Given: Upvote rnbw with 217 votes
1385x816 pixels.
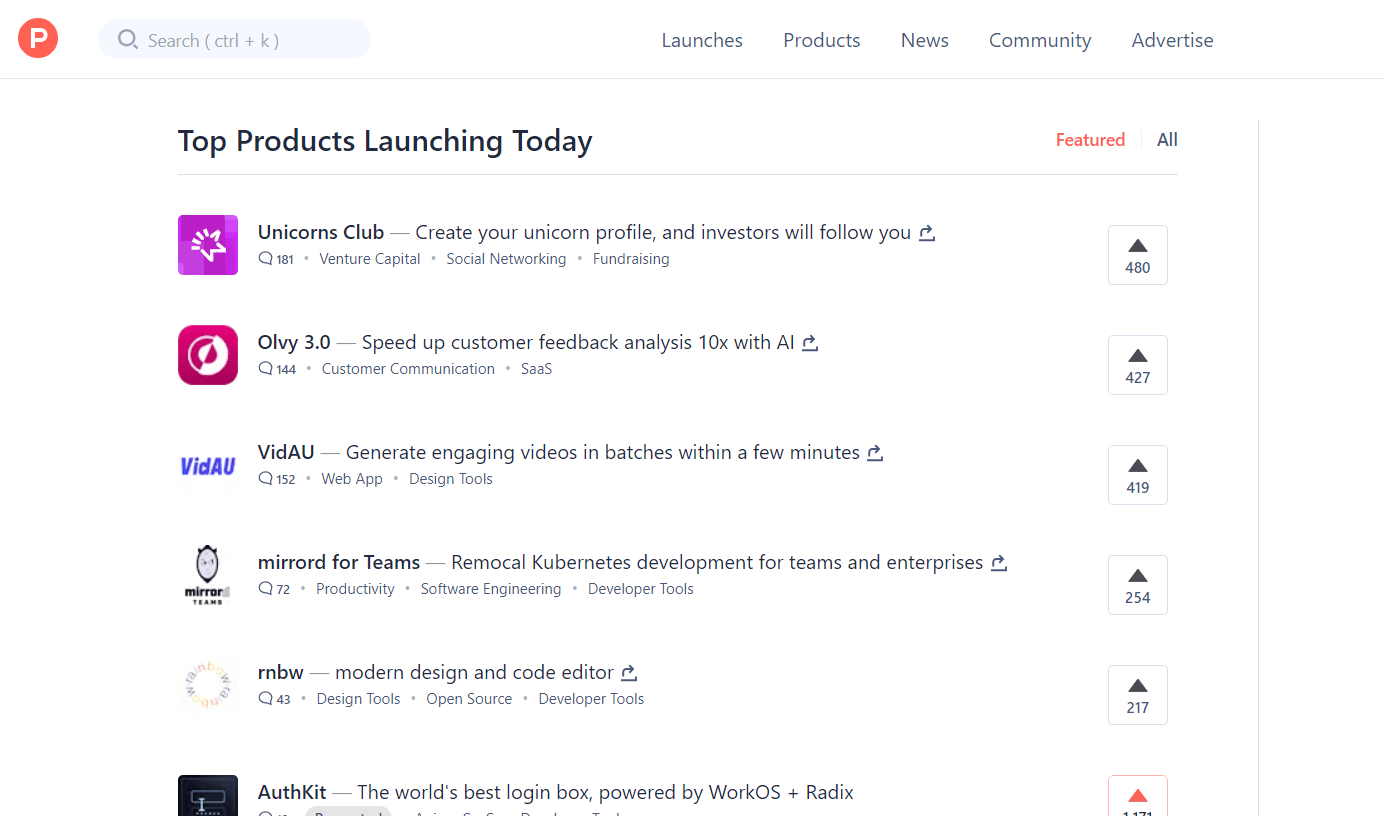Looking at the screenshot, I should pos(1138,695).
